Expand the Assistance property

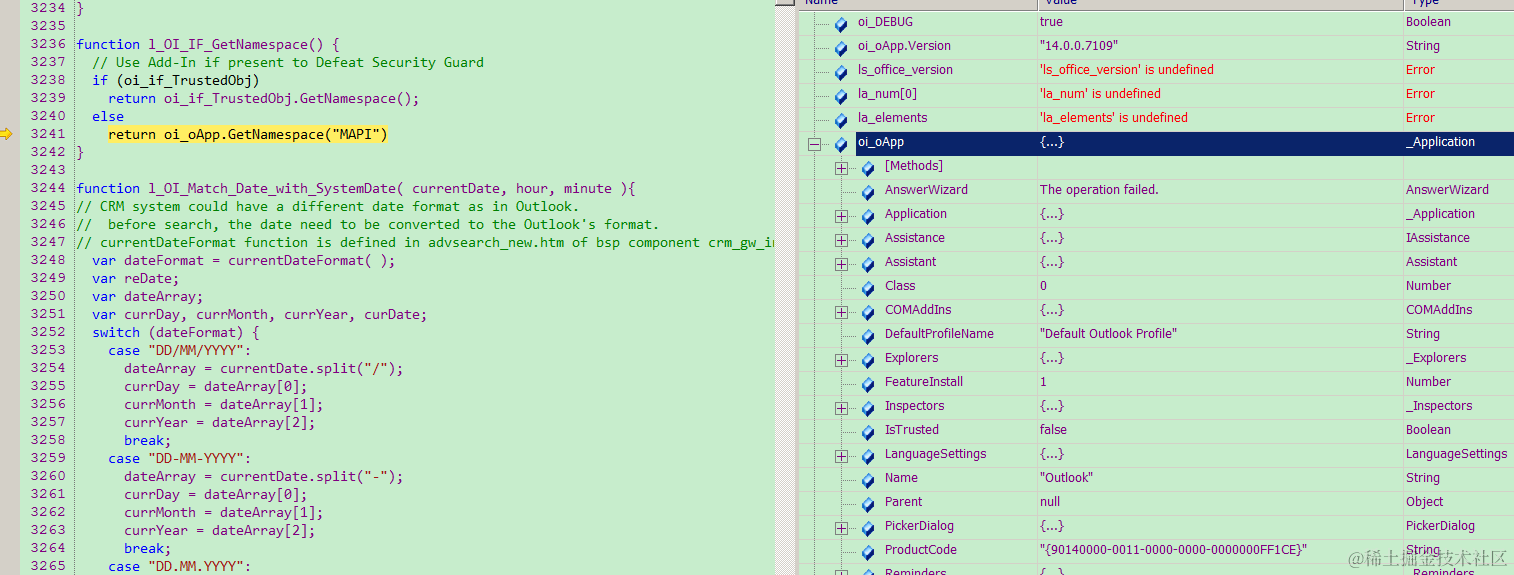(841, 240)
